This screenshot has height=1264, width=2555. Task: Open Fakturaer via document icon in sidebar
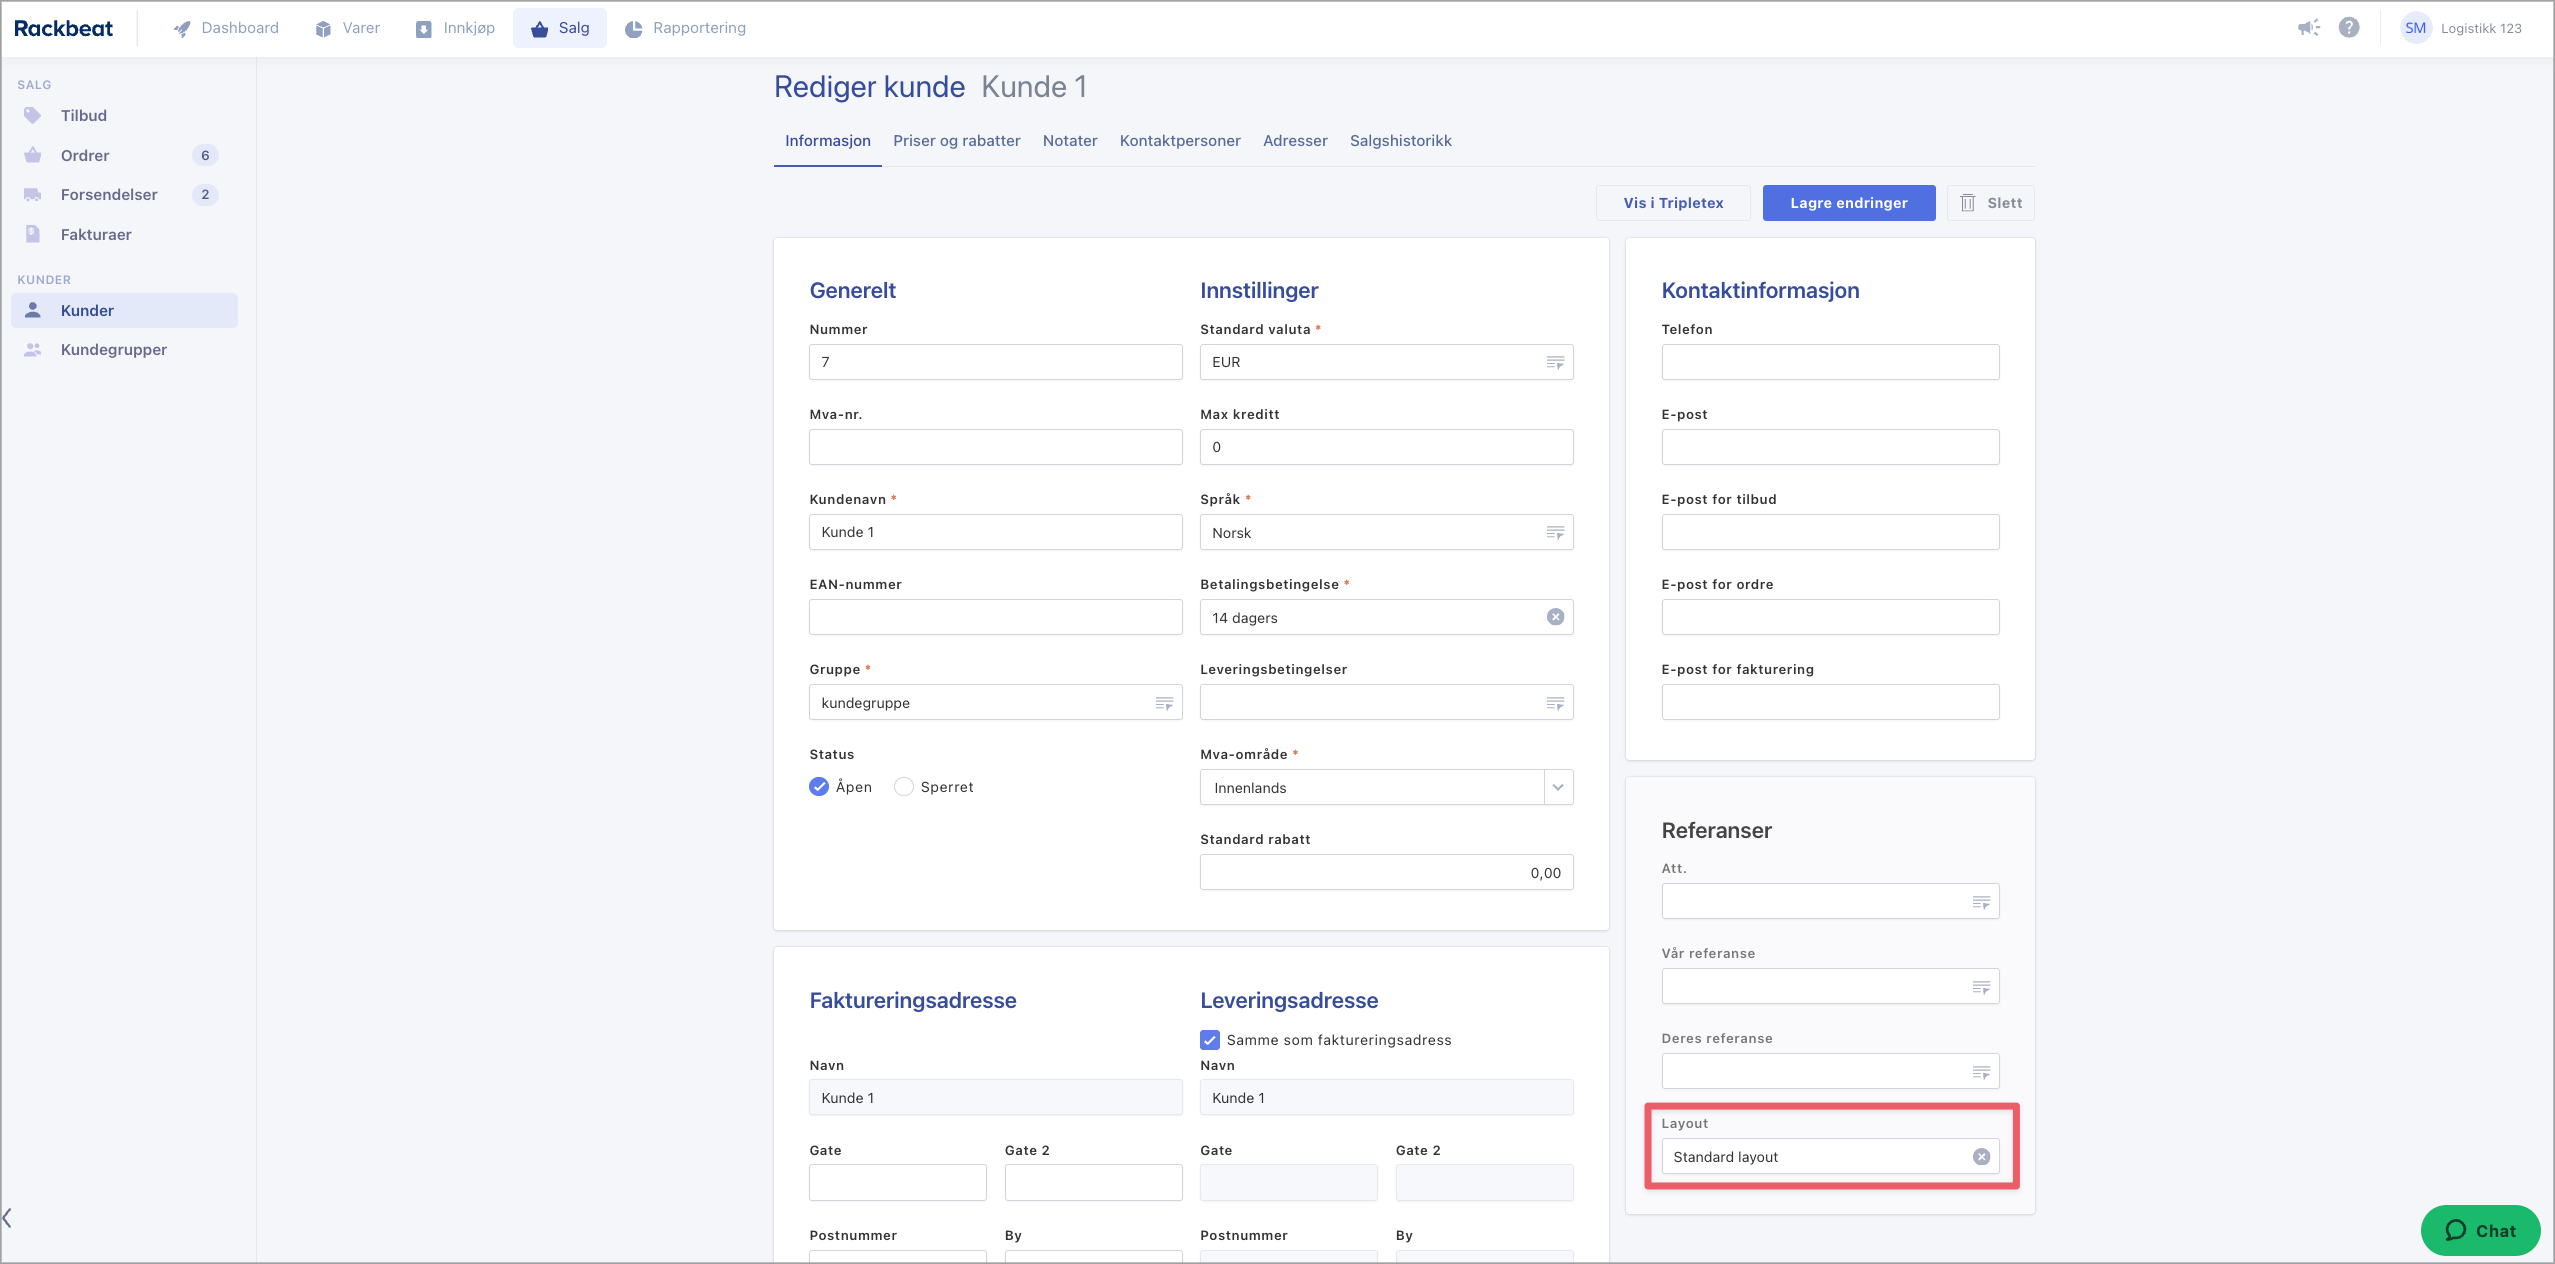coord(33,234)
